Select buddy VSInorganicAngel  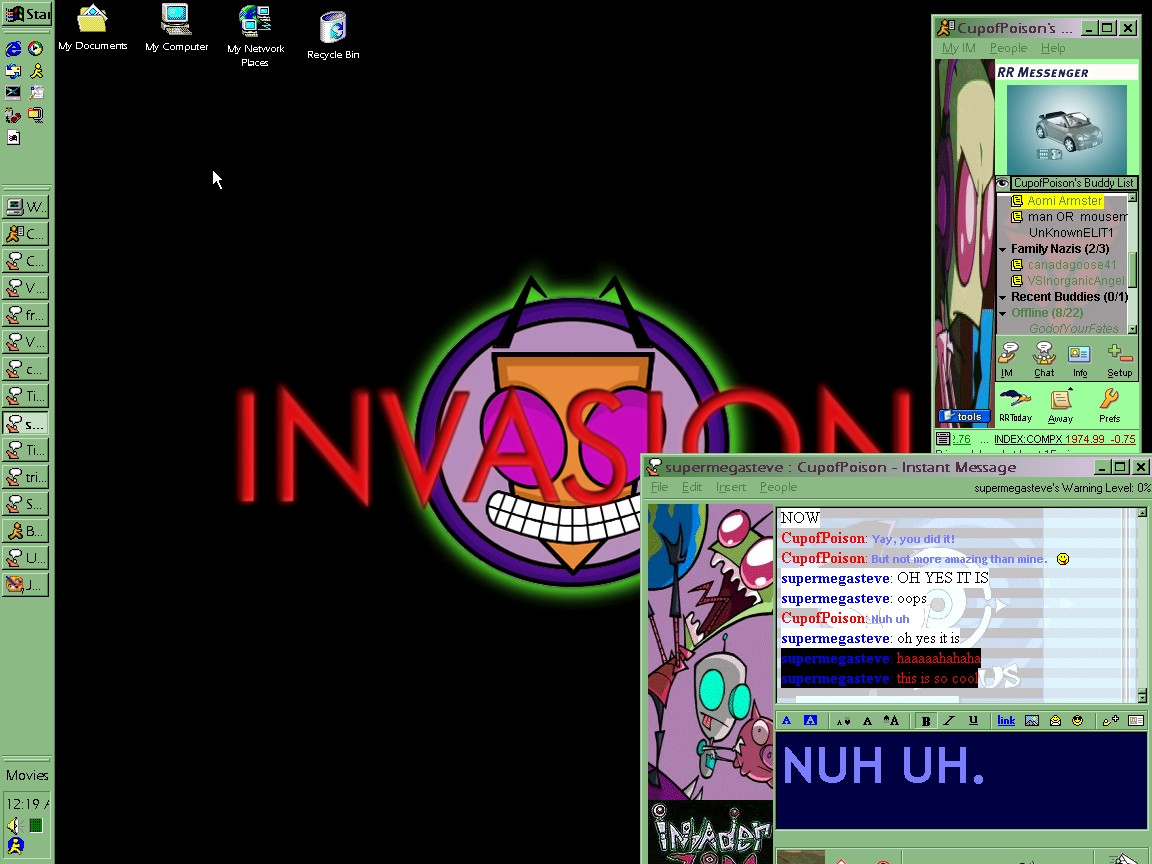(x=1076, y=281)
